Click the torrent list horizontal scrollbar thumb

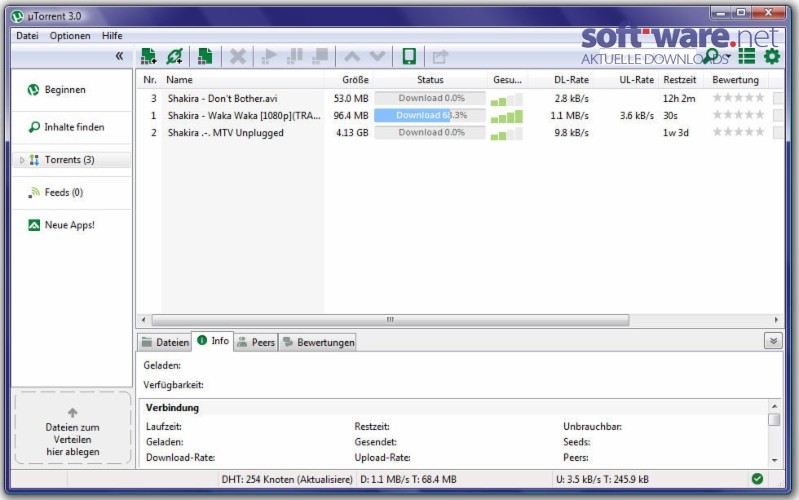click(x=390, y=320)
